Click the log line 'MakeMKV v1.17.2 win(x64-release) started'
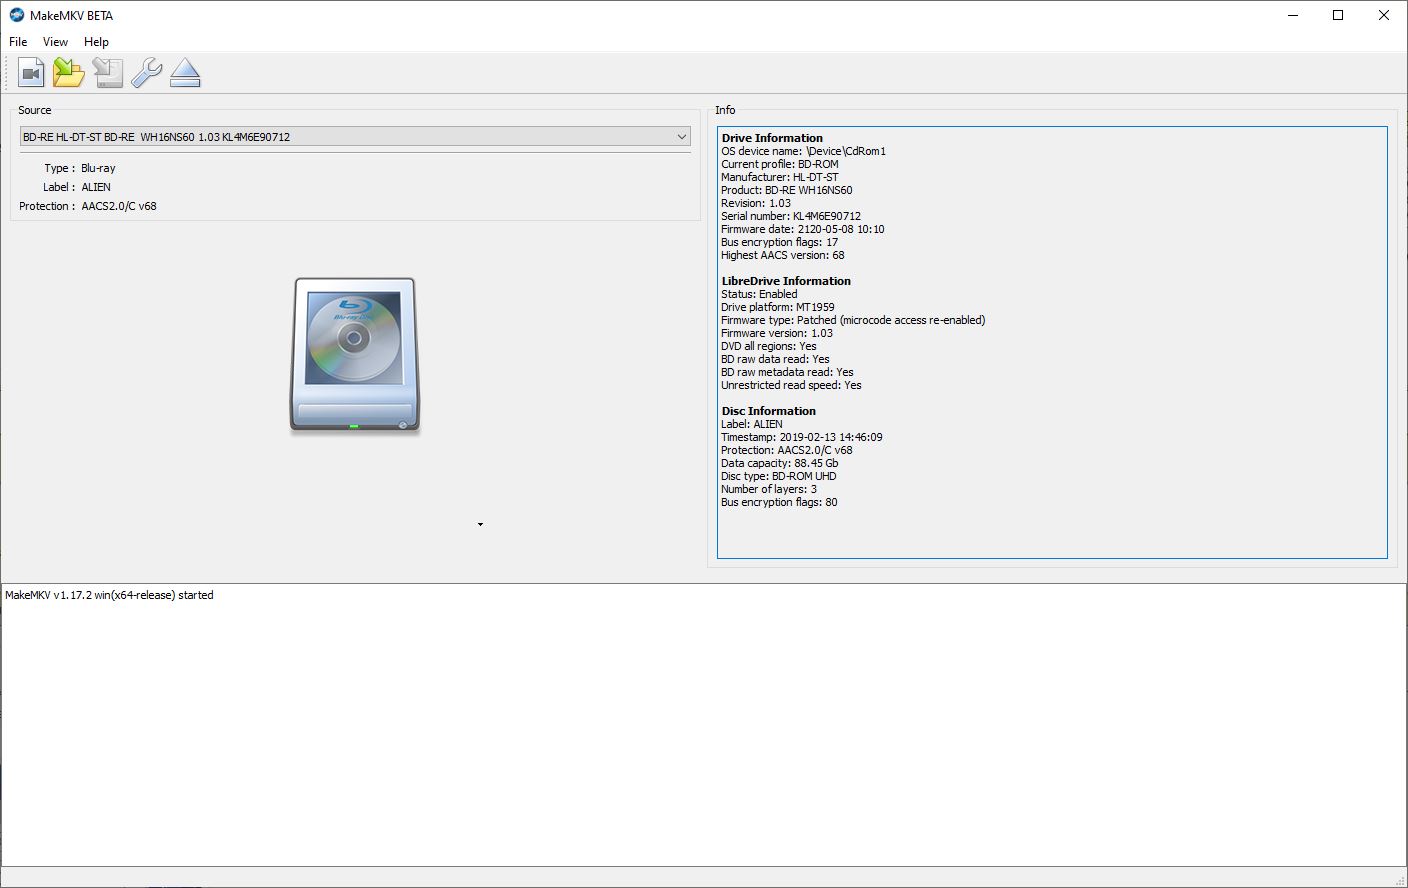Image resolution: width=1408 pixels, height=888 pixels. (109, 595)
